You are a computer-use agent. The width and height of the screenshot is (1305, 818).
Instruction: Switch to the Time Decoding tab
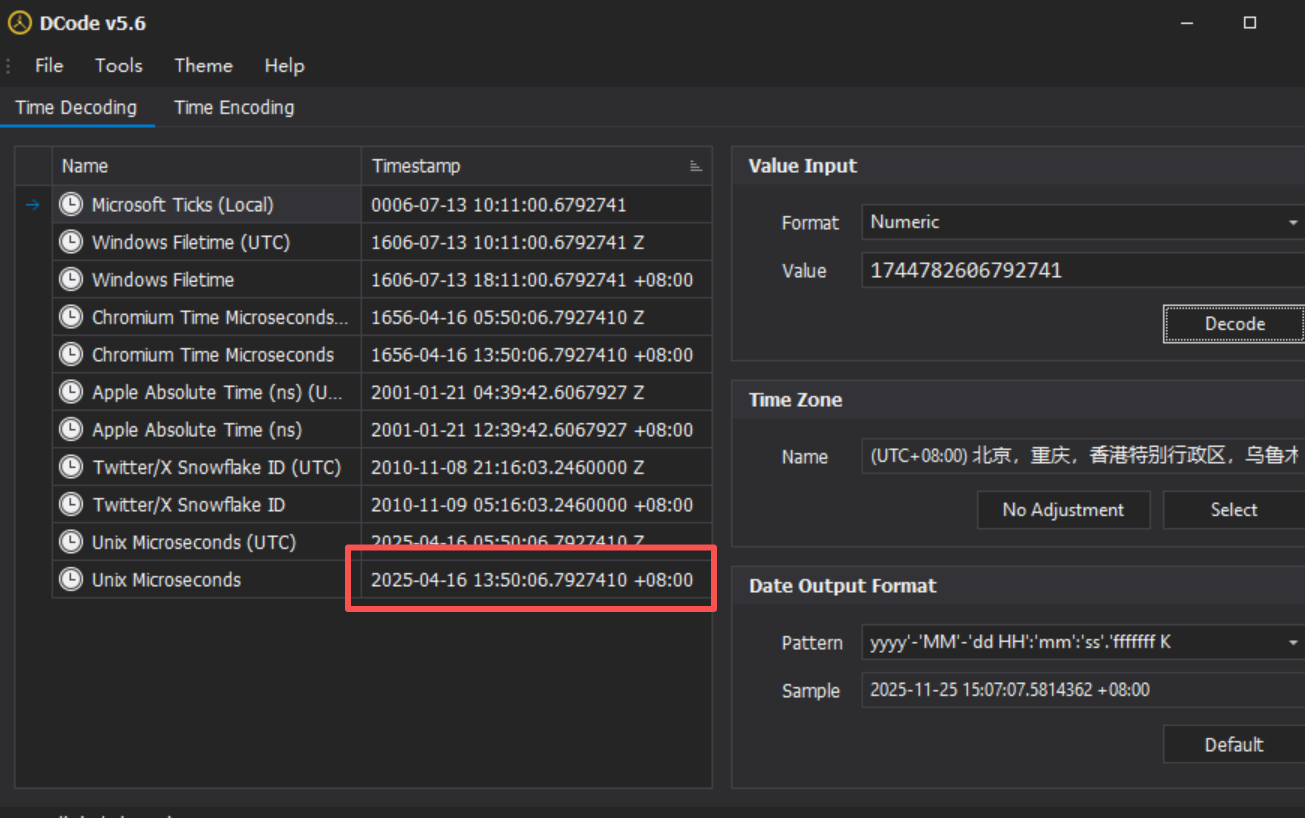coord(76,108)
